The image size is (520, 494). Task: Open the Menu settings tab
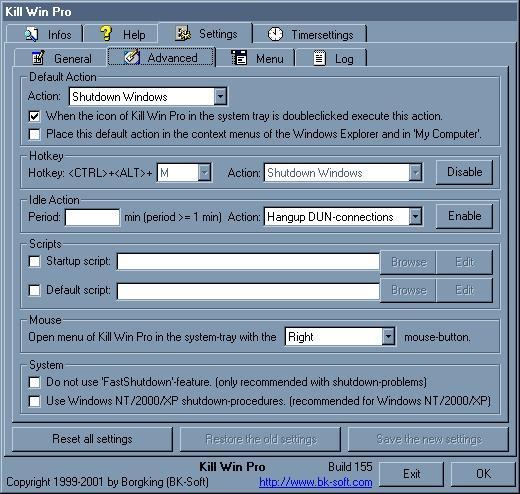(256, 58)
